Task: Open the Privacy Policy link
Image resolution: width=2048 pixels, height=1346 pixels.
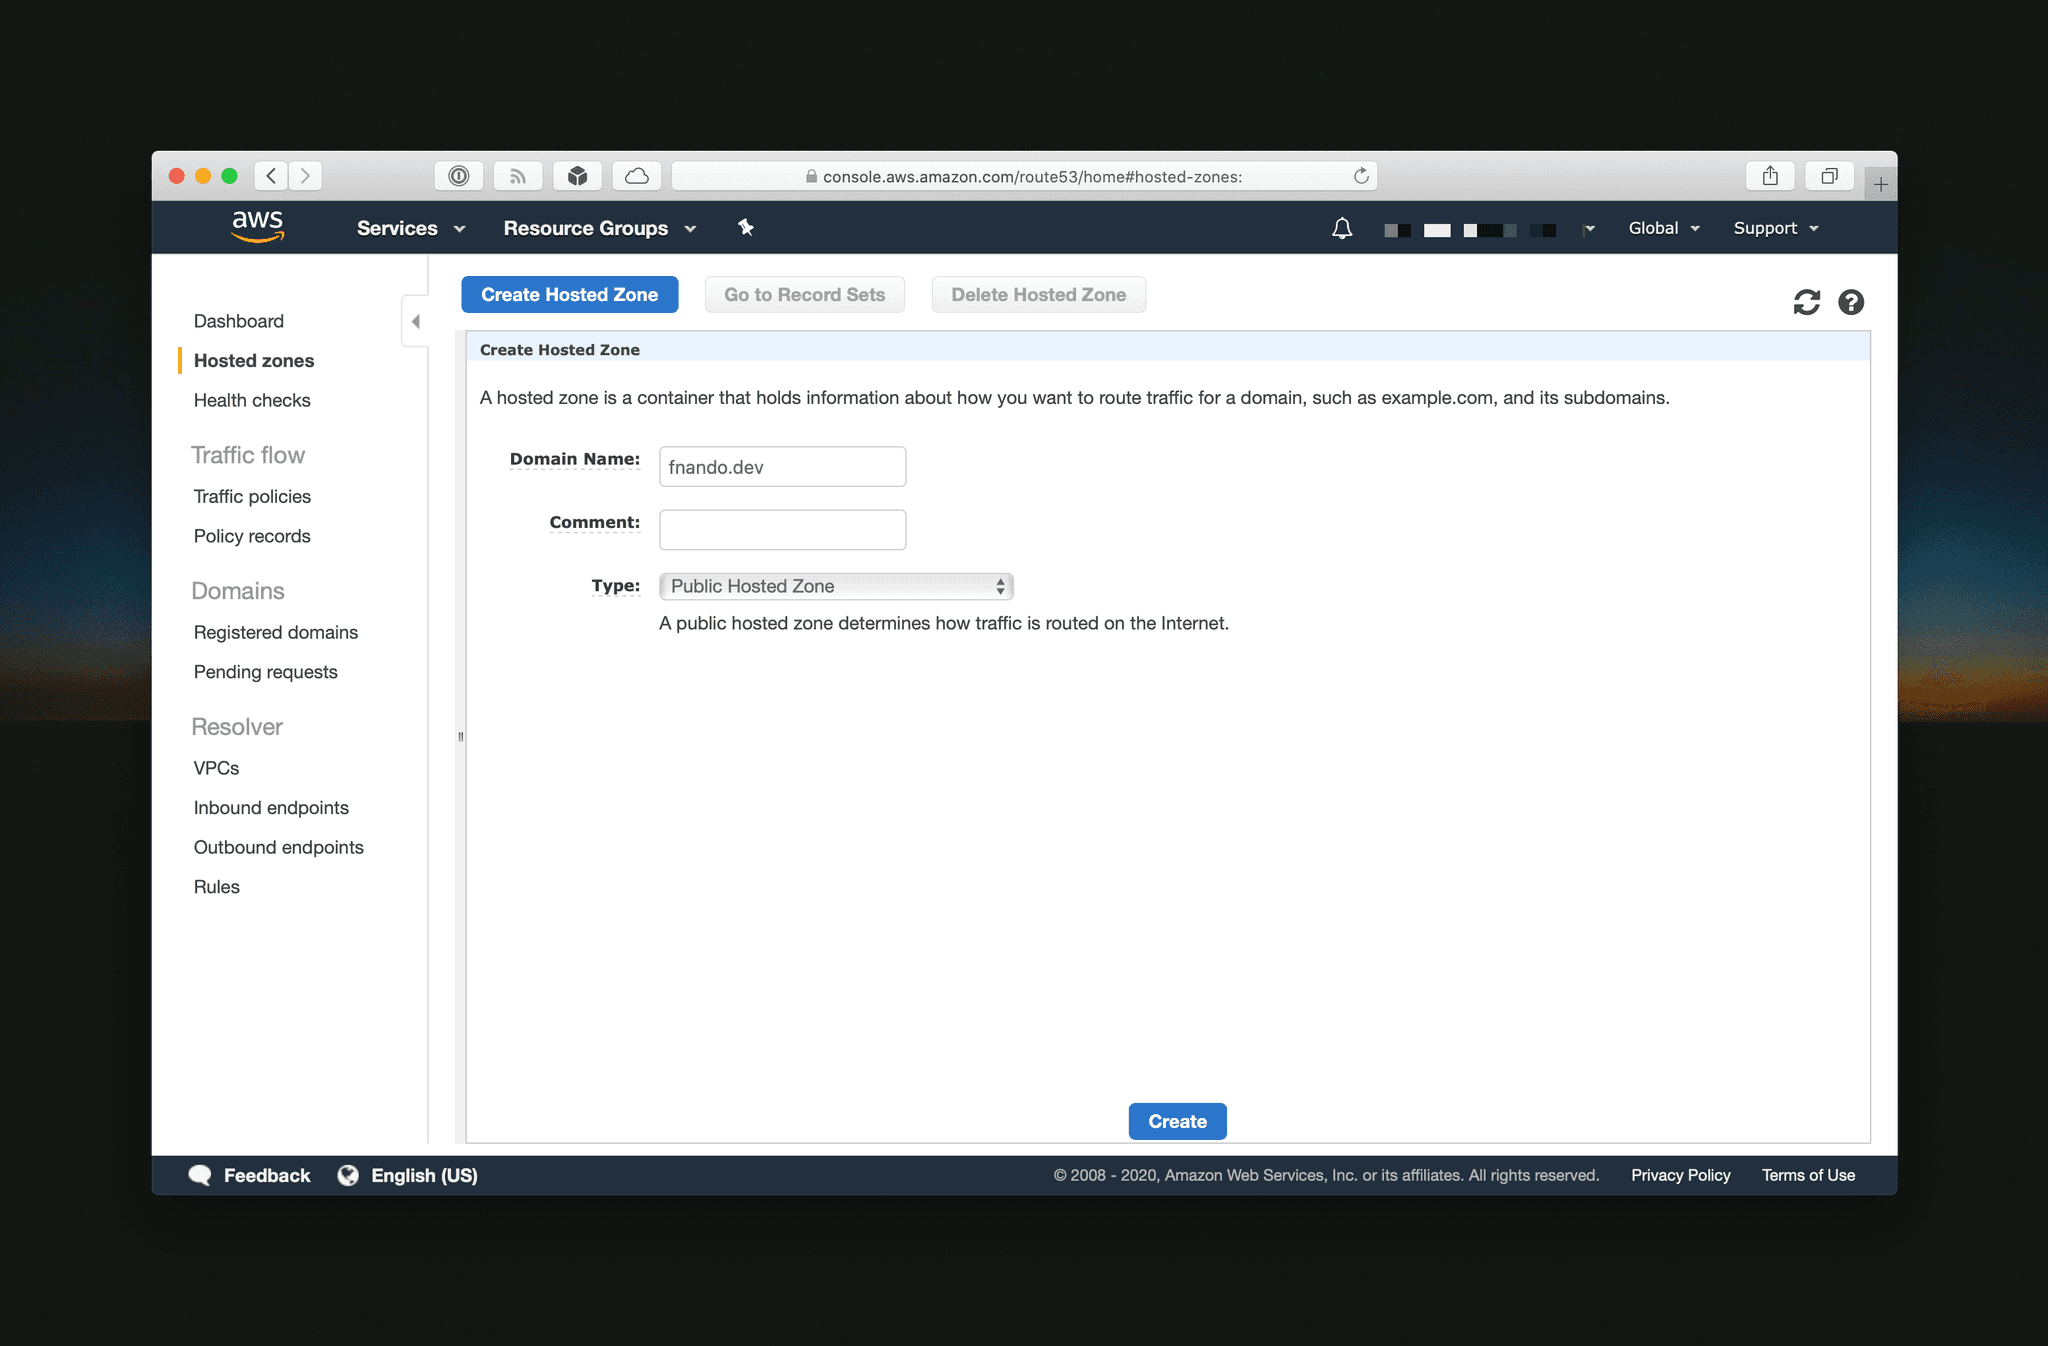Action: pyautogui.click(x=1680, y=1175)
